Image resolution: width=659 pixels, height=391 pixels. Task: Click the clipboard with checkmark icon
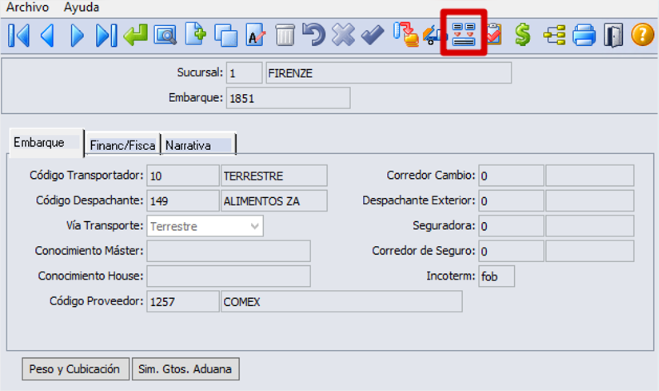[x=494, y=34]
